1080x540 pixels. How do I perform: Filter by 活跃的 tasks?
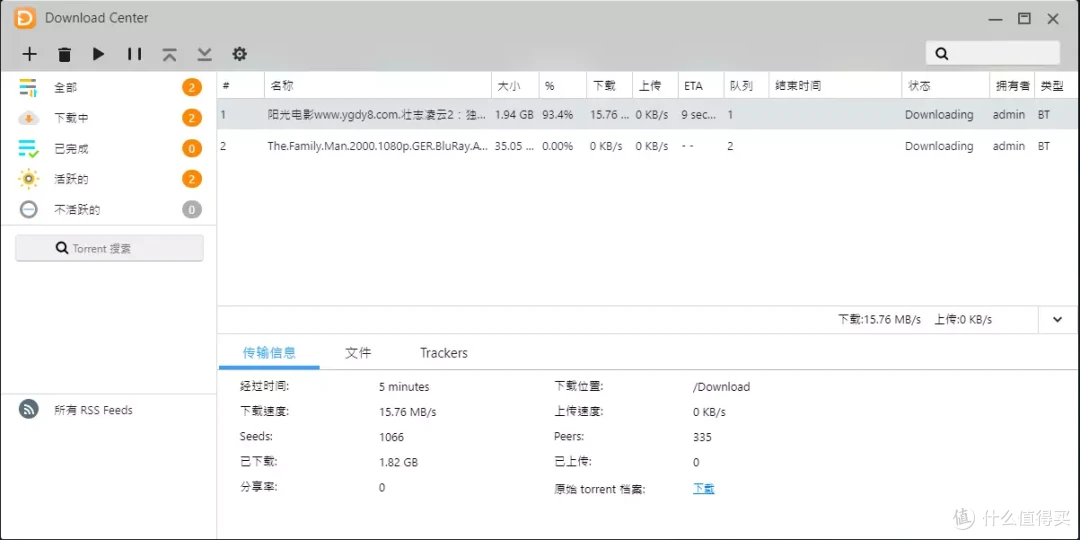click(108, 179)
